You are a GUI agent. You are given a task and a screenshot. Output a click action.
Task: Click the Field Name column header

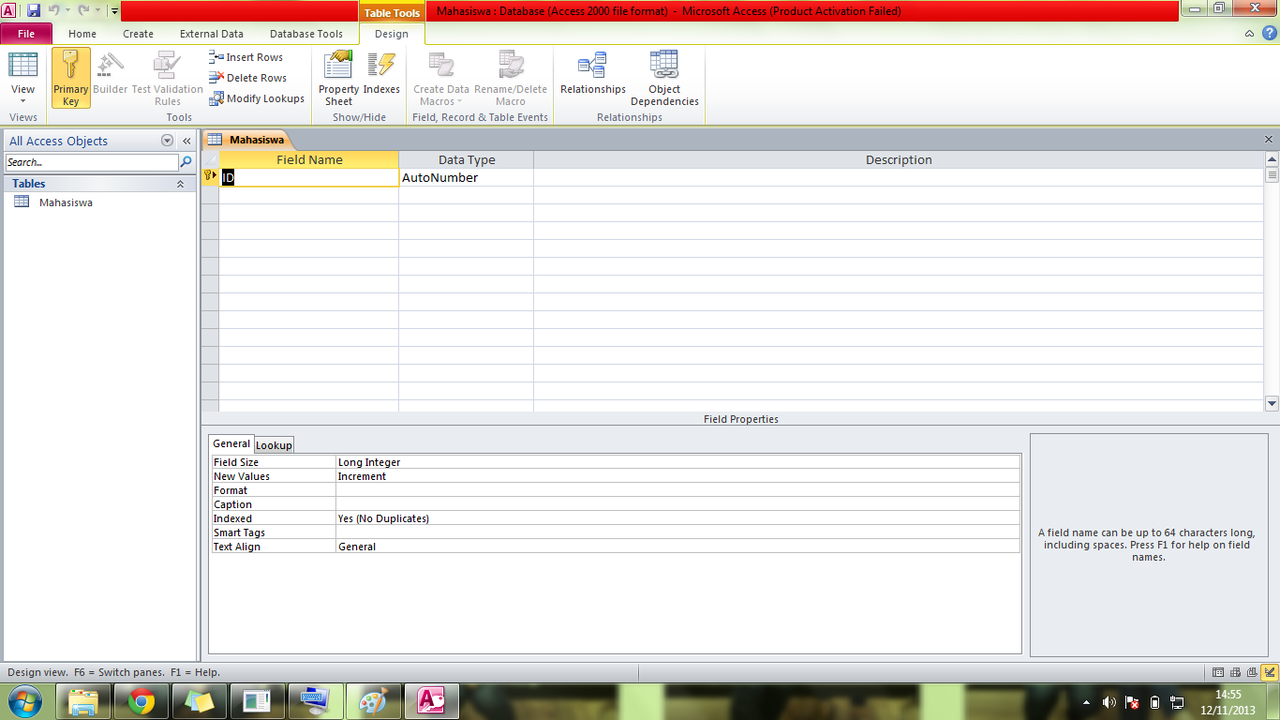[309, 160]
